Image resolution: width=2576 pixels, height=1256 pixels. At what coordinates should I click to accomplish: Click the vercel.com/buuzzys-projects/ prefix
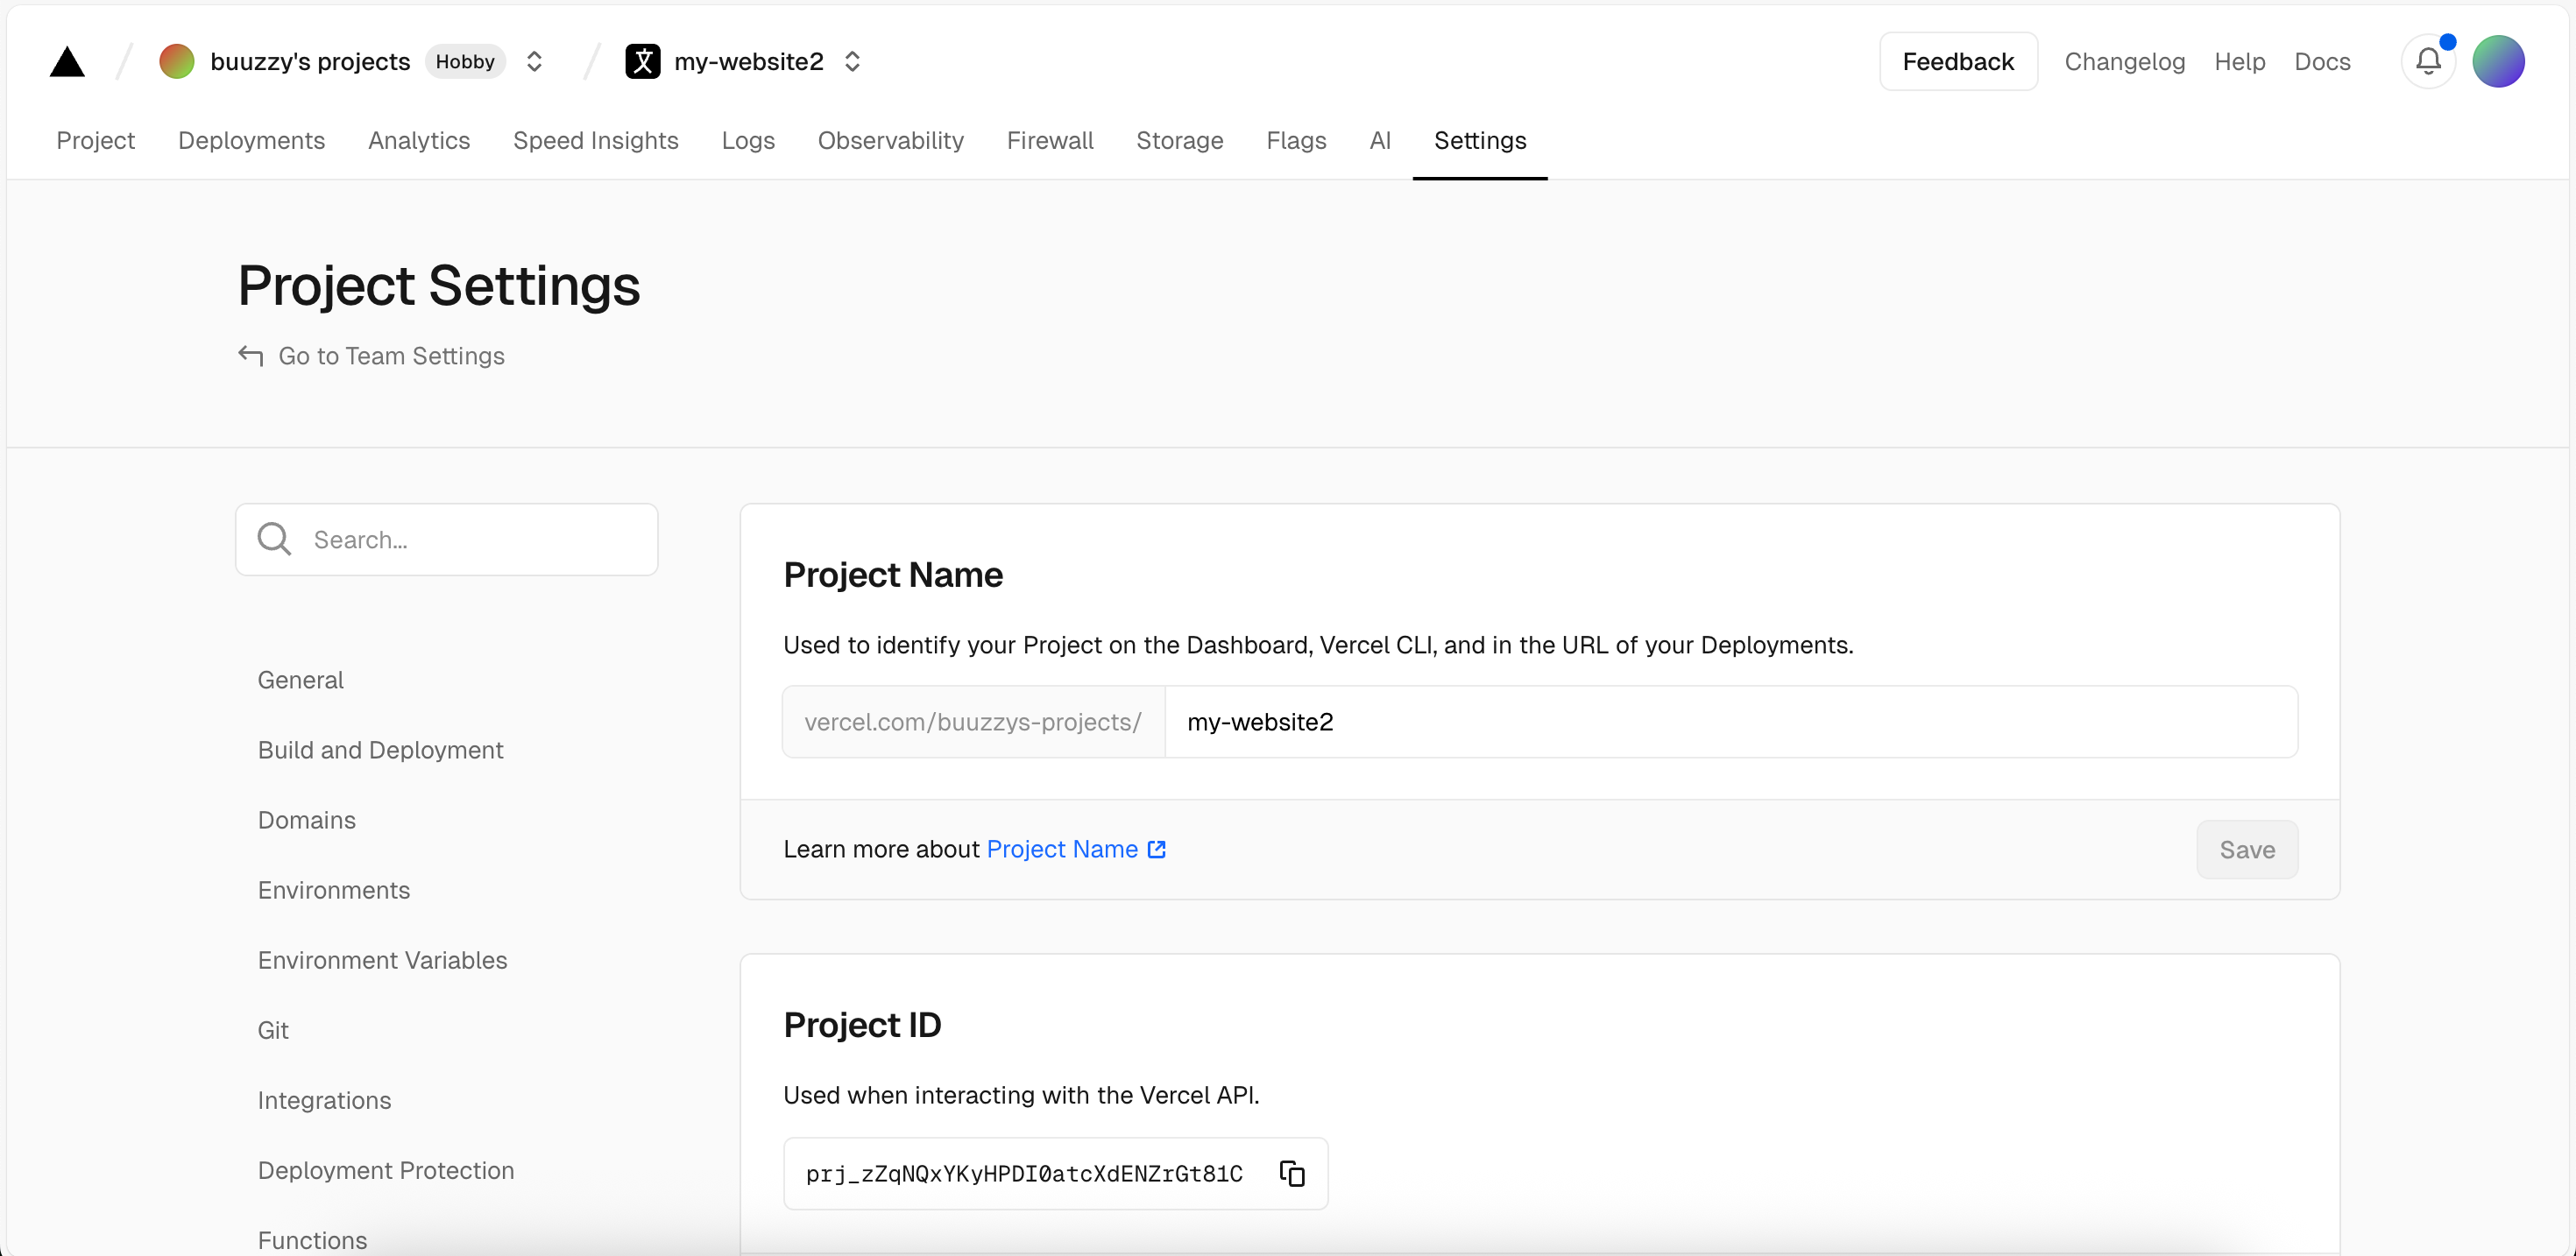pos(973,722)
